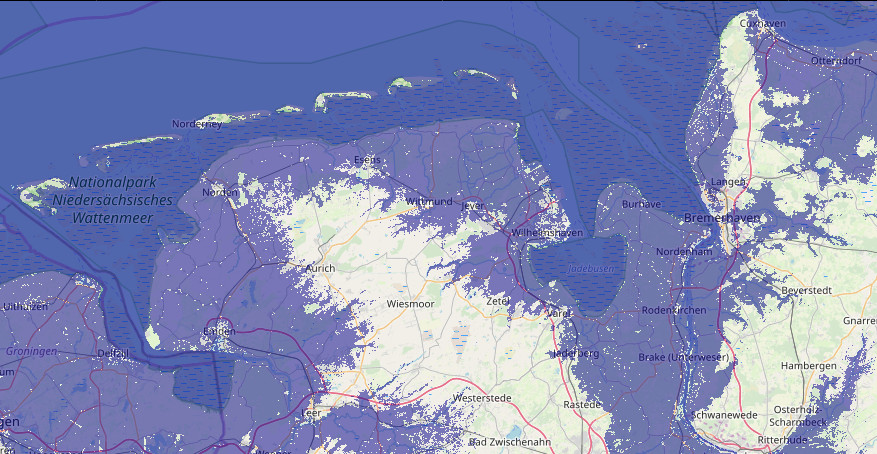Image resolution: width=877 pixels, height=454 pixels.
Task: Select the Hambergen label
Action: (x=808, y=366)
